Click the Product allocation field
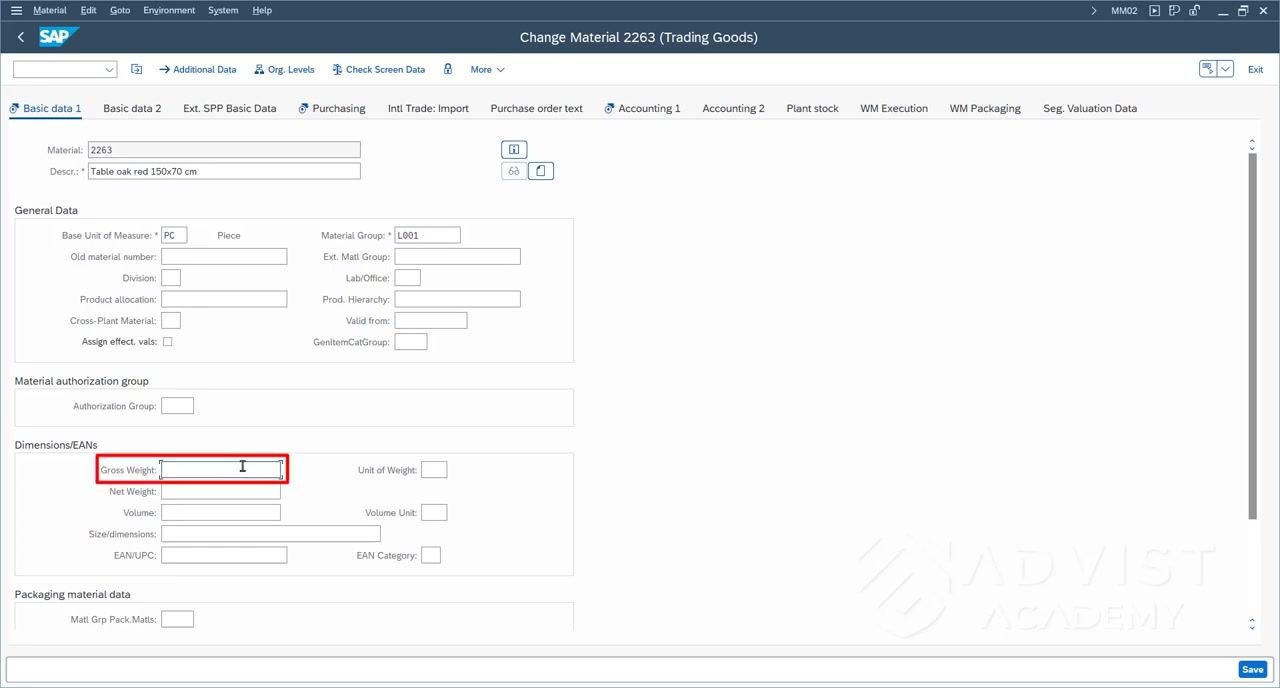The width and height of the screenshot is (1280, 688). pos(224,299)
